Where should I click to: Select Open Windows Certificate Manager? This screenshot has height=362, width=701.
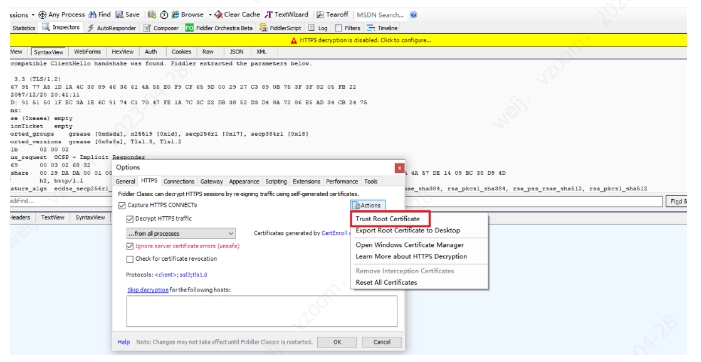point(410,245)
